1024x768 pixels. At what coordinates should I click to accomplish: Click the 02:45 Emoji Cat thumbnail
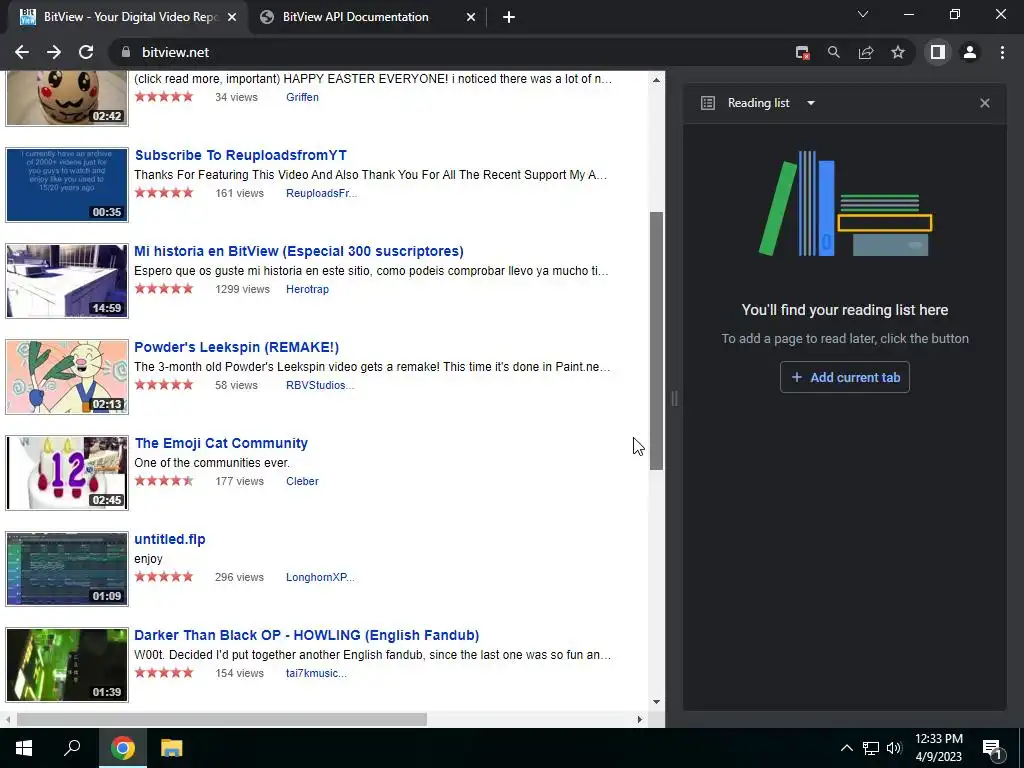[x=67, y=473]
